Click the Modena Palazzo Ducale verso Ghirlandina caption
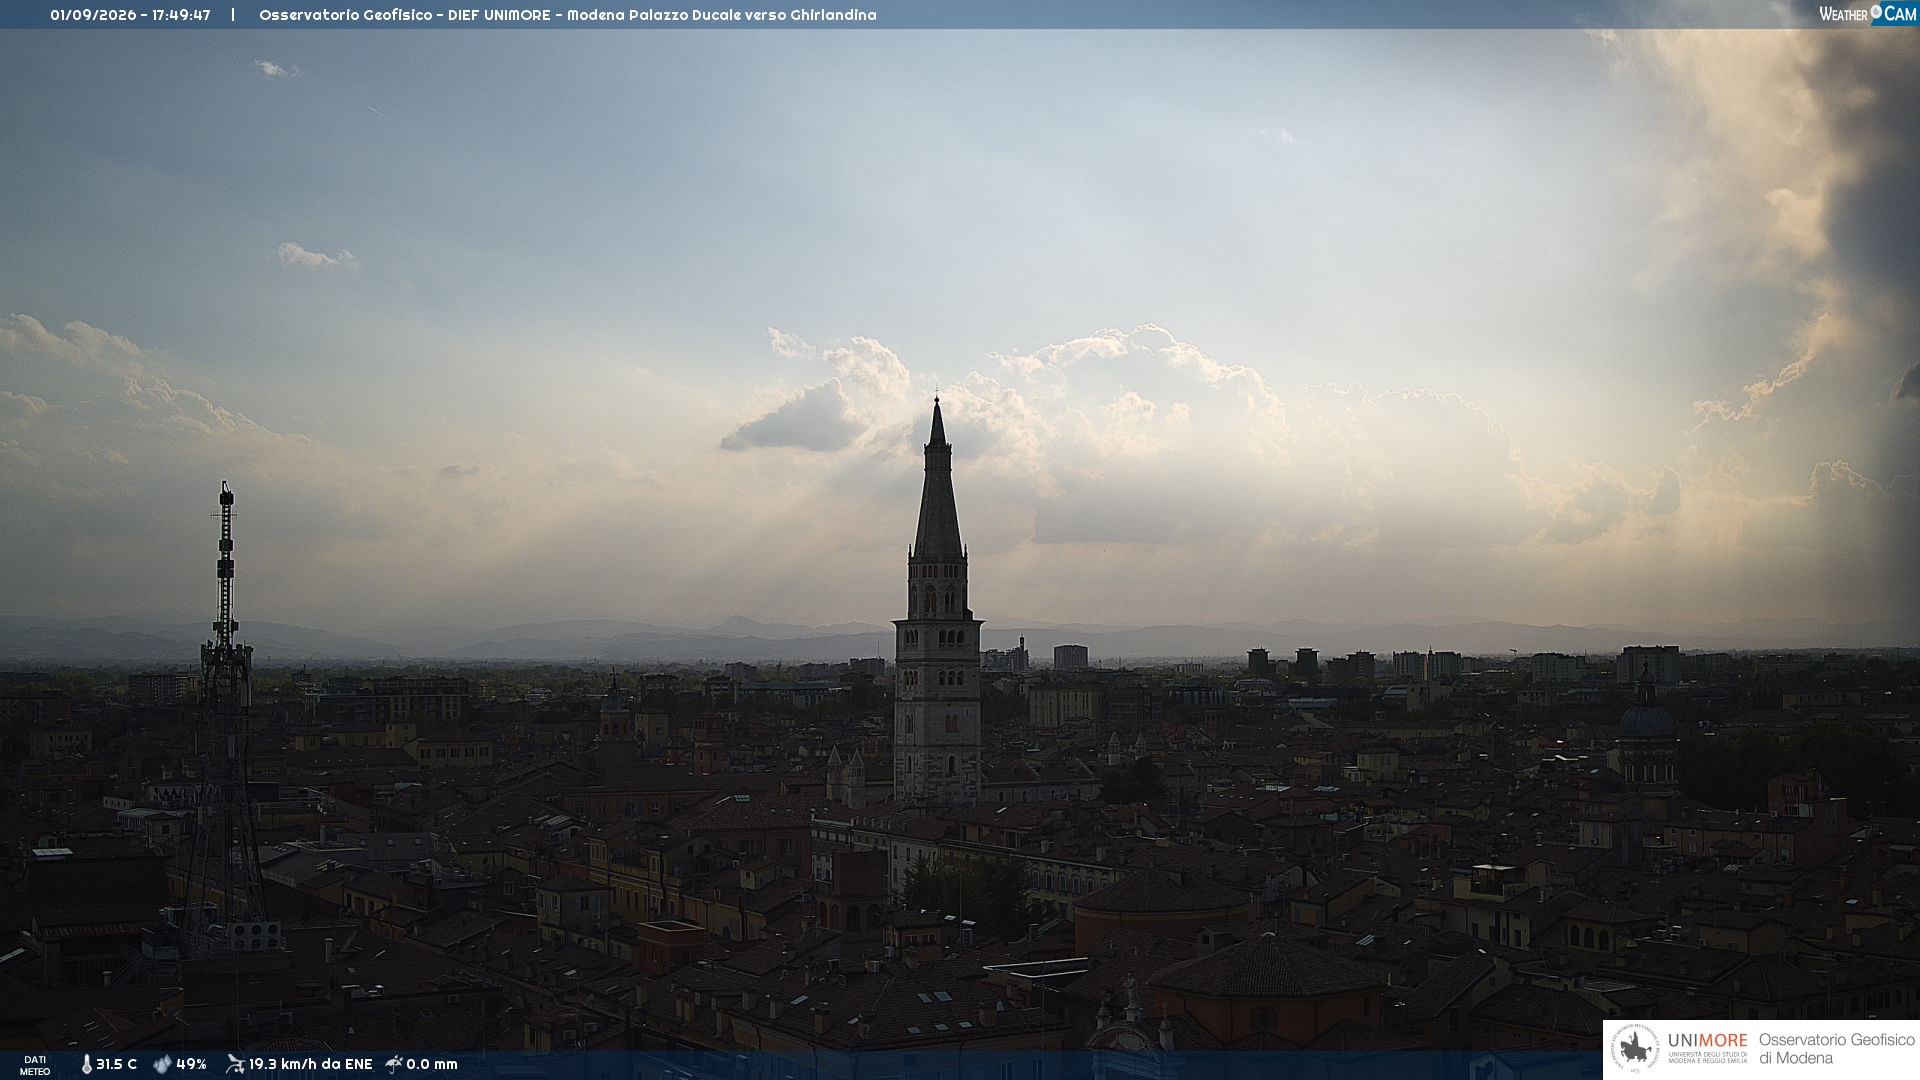The image size is (1920, 1080). coord(721,15)
